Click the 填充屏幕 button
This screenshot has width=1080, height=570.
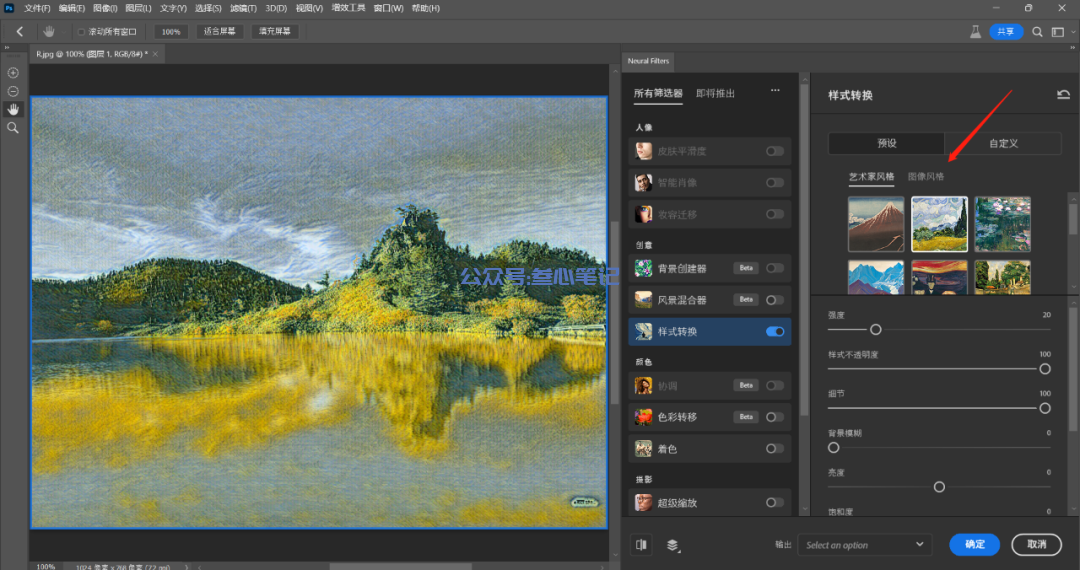(275, 32)
